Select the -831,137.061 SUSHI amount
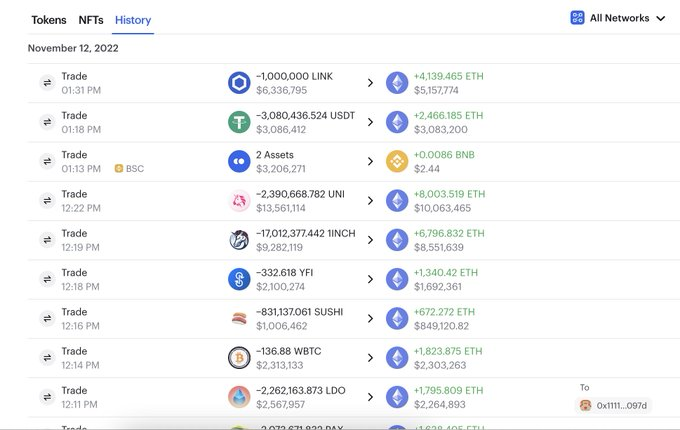The width and height of the screenshot is (680, 430). 299,312
